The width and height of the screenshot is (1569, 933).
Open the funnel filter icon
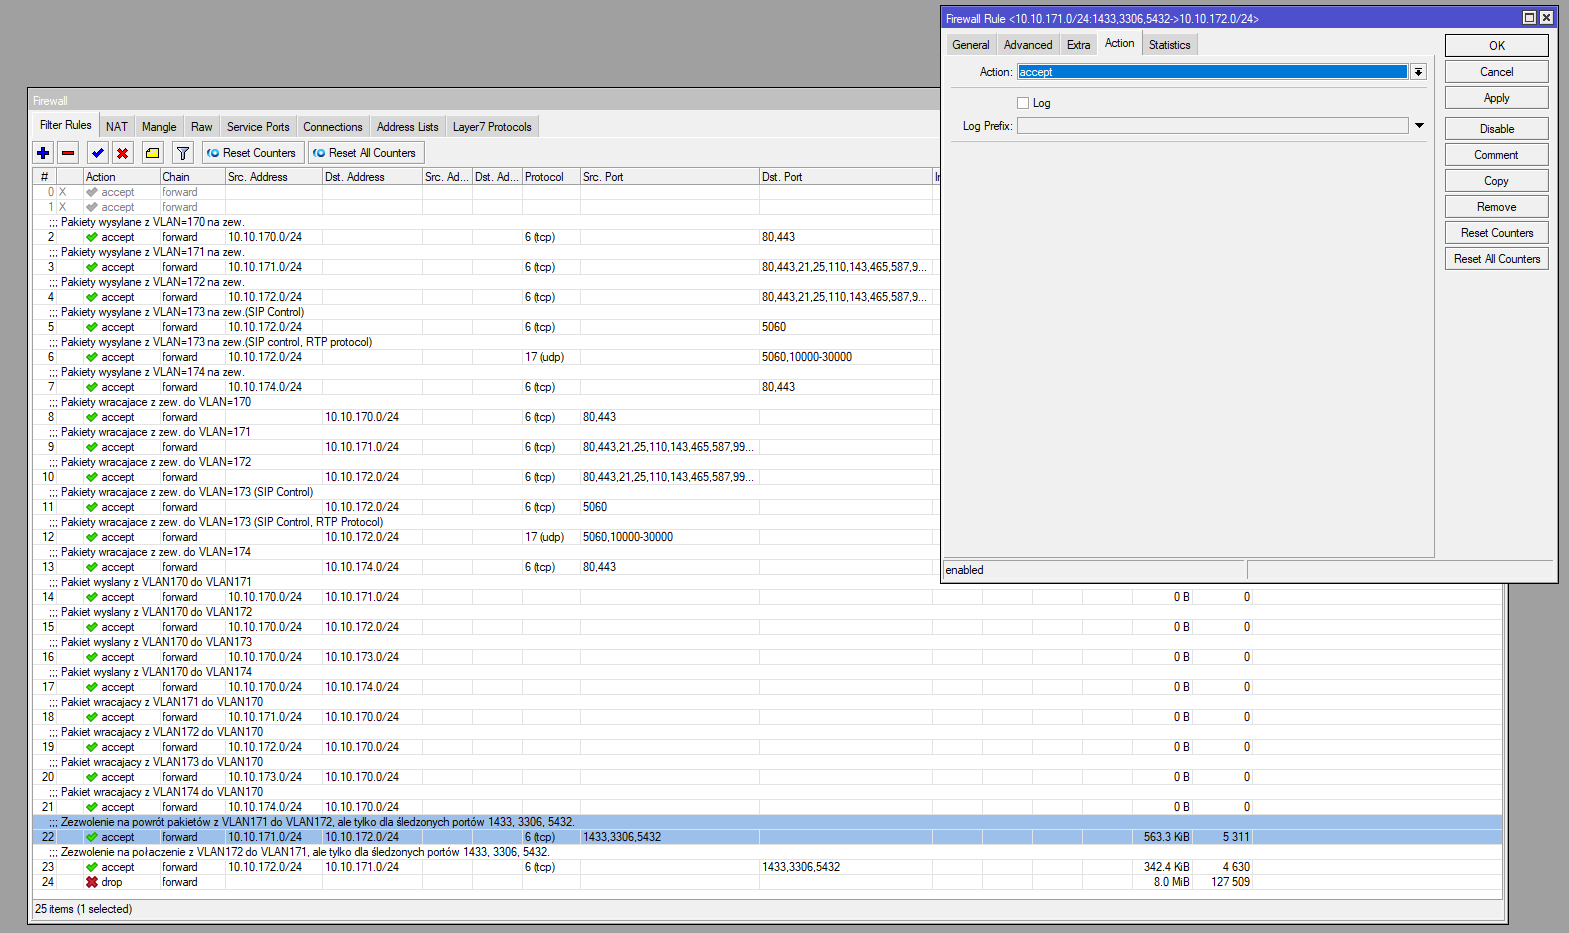[183, 153]
